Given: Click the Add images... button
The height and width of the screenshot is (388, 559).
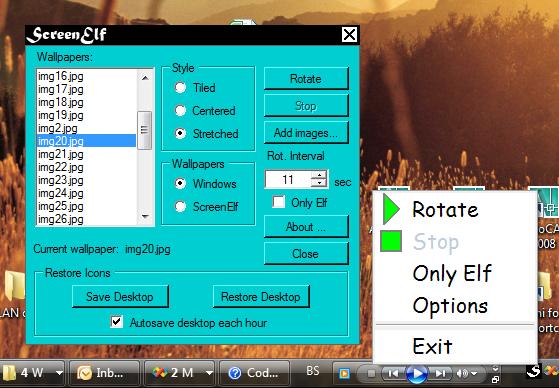Looking at the screenshot, I should tap(306, 133).
